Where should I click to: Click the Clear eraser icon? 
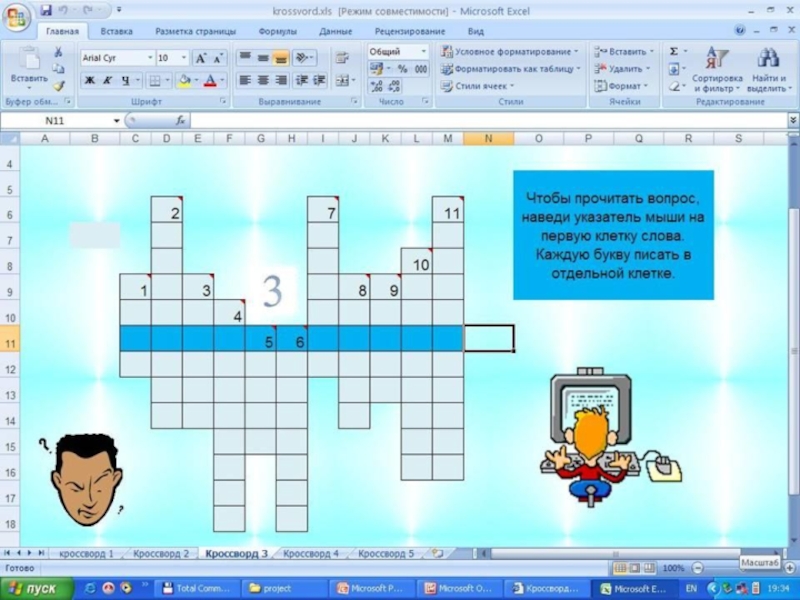pyautogui.click(x=674, y=86)
